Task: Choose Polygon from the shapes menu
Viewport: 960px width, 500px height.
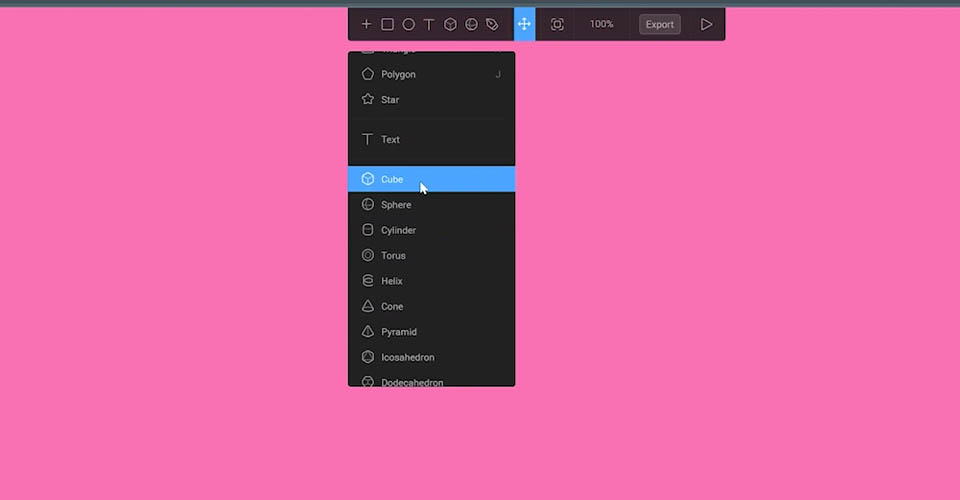Action: pyautogui.click(x=432, y=74)
